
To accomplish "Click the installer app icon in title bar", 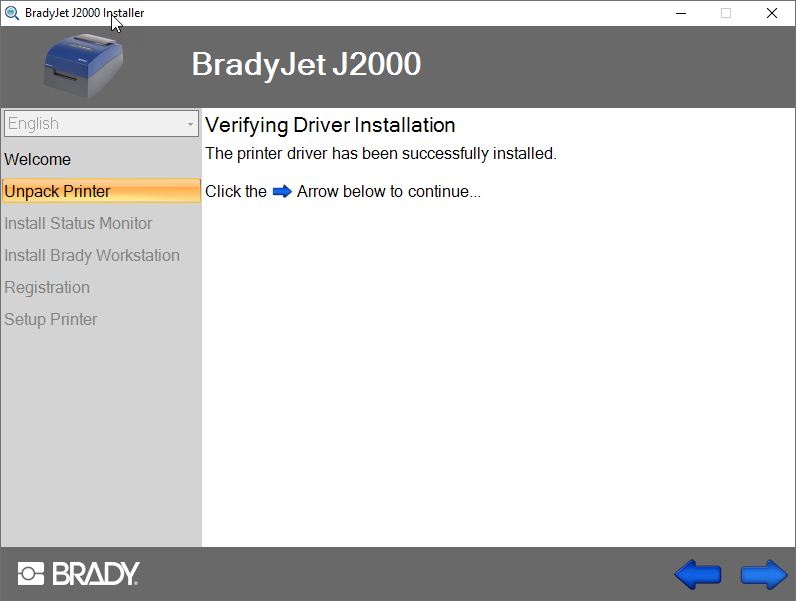I will click(x=12, y=13).
